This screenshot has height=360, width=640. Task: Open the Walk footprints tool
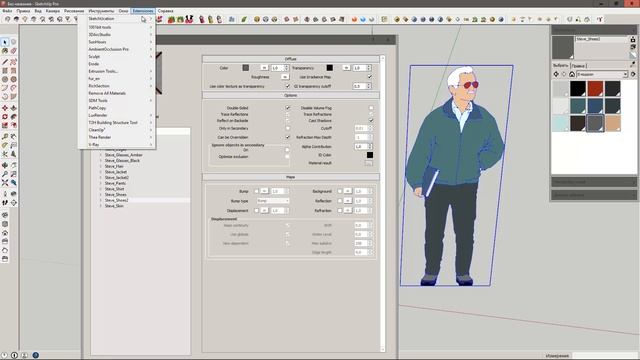5,202
